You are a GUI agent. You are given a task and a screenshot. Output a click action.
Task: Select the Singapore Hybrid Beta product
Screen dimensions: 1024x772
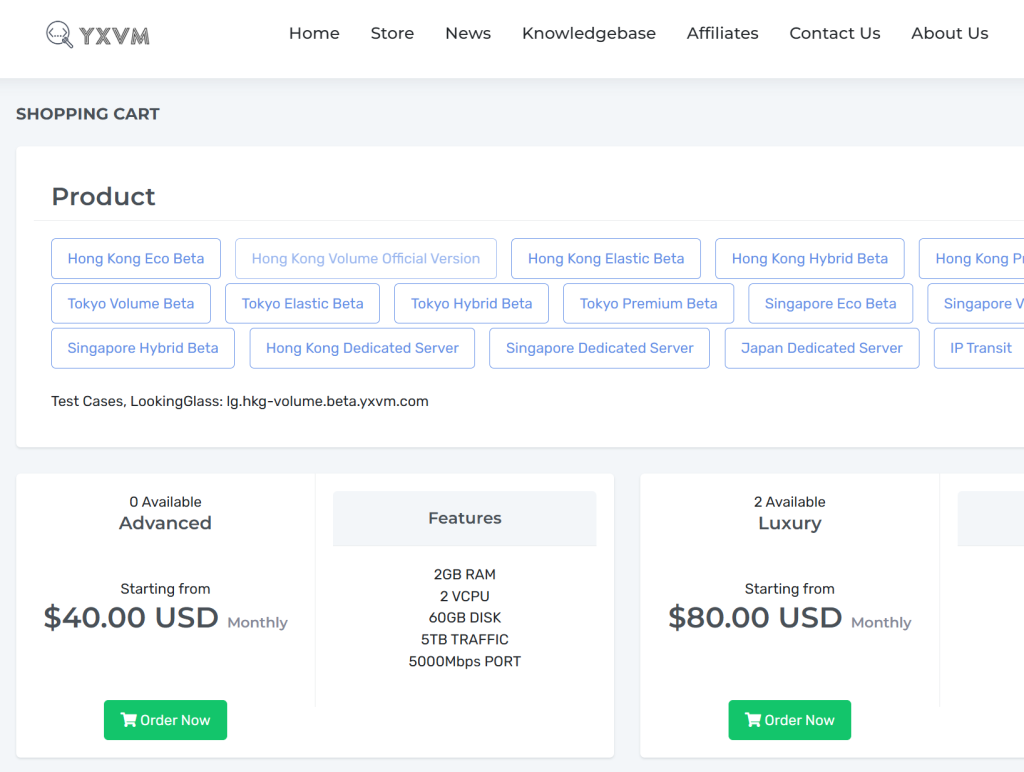143,348
